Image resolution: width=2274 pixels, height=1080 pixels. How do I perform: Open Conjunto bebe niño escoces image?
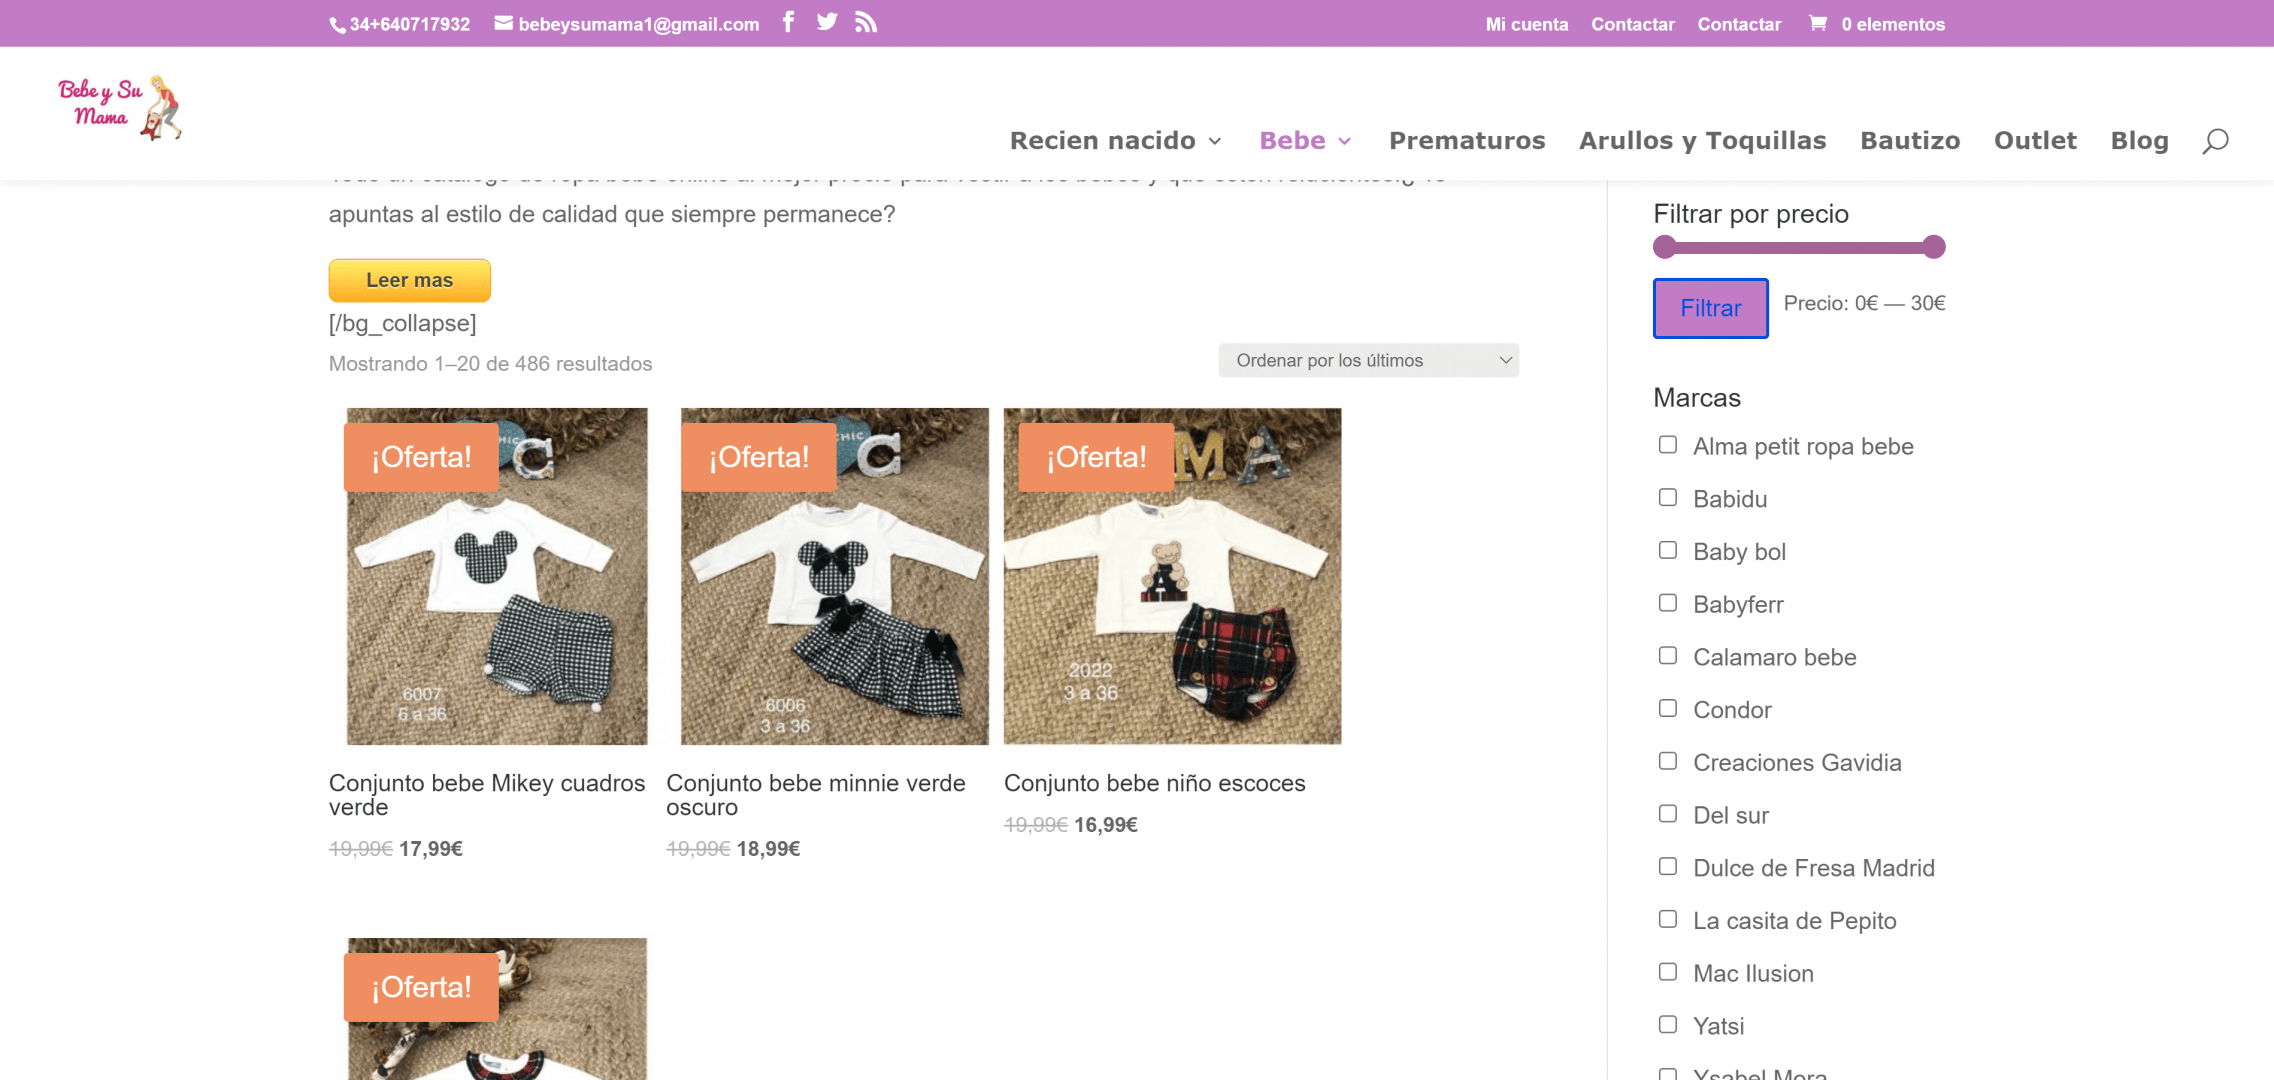[x=1172, y=576]
